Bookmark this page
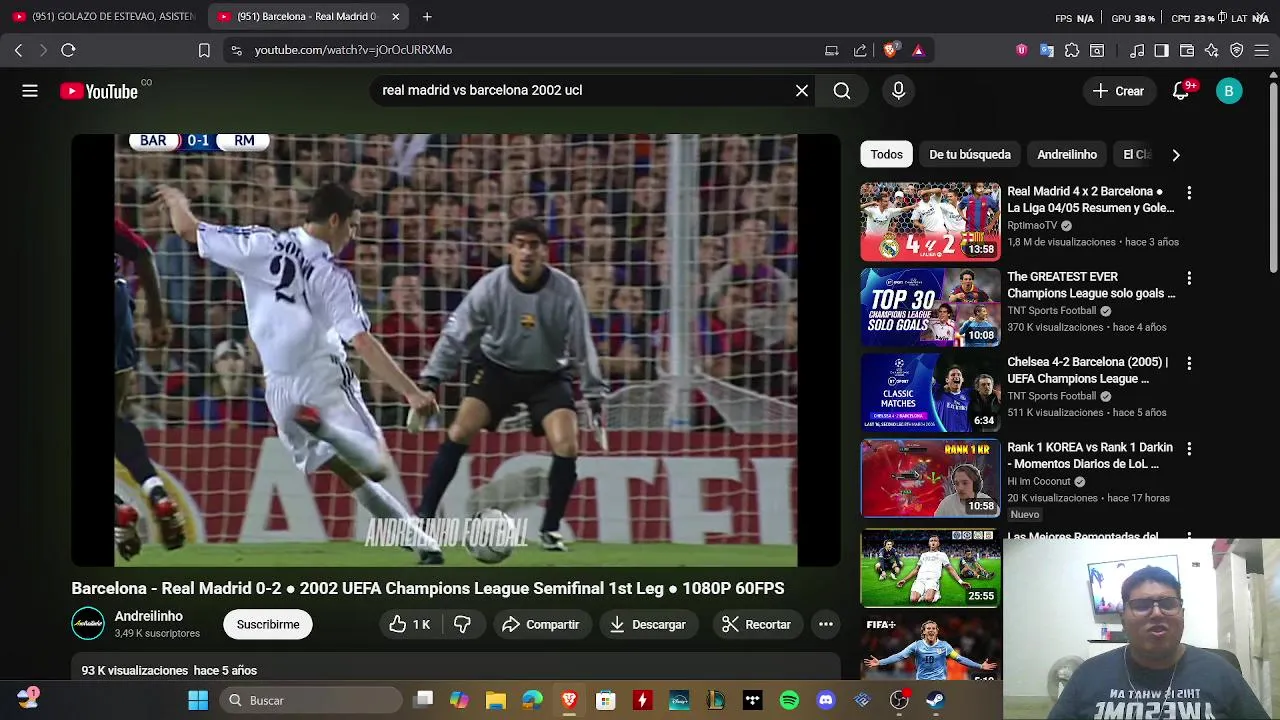The height and width of the screenshot is (720, 1280). (x=204, y=50)
